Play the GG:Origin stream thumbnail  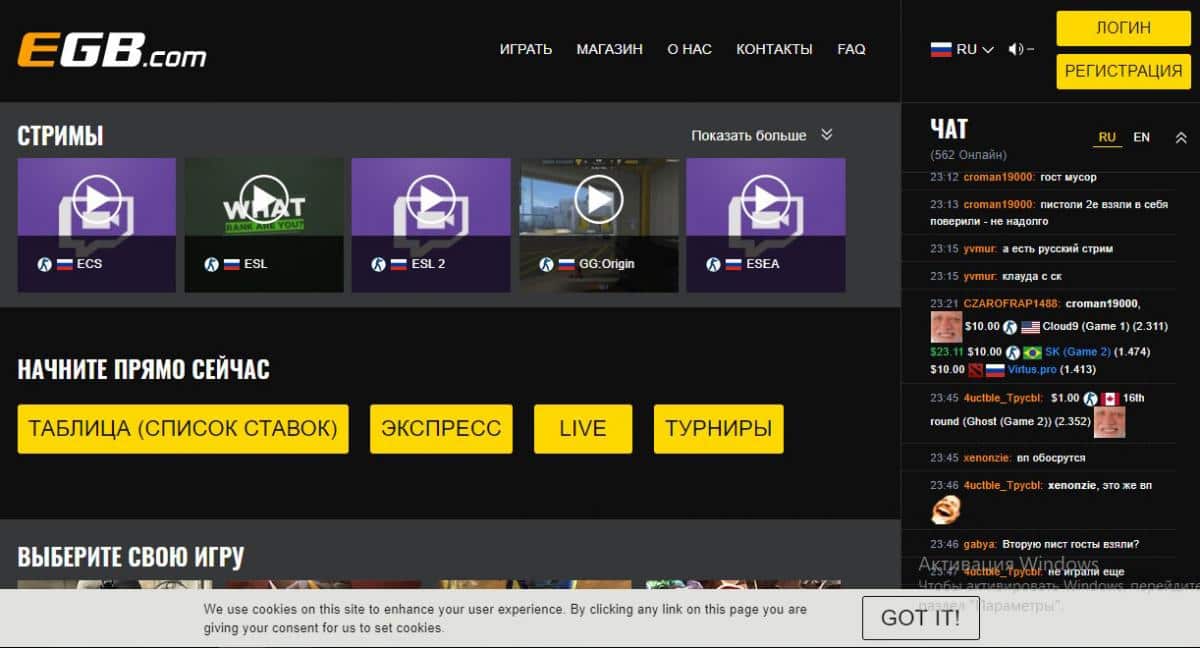[x=598, y=201]
